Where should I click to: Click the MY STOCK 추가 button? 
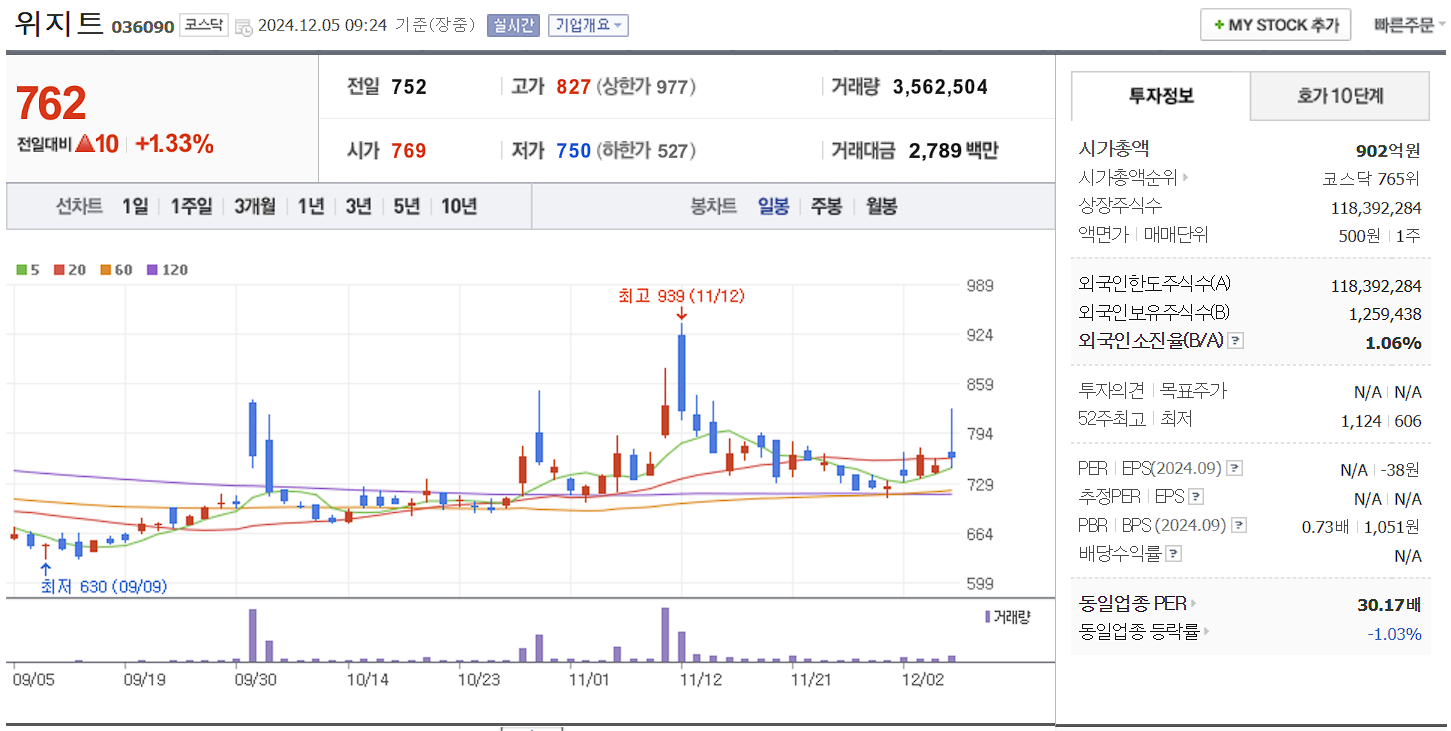pyautogui.click(x=1275, y=24)
